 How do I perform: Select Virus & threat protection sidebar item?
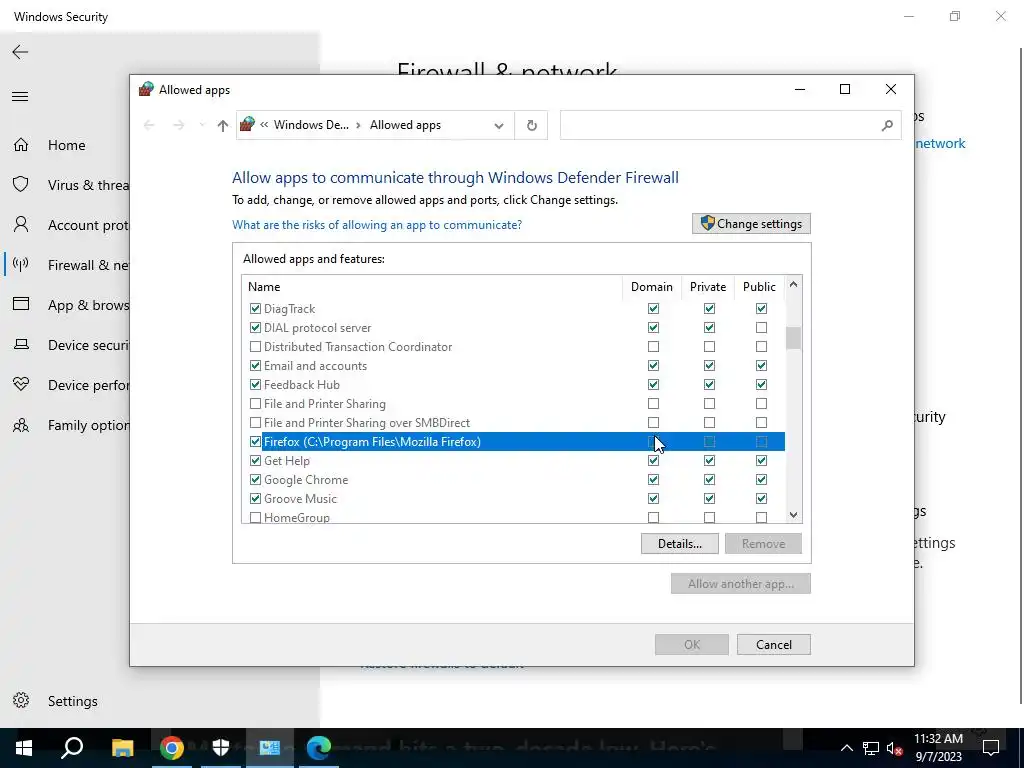(x=88, y=185)
